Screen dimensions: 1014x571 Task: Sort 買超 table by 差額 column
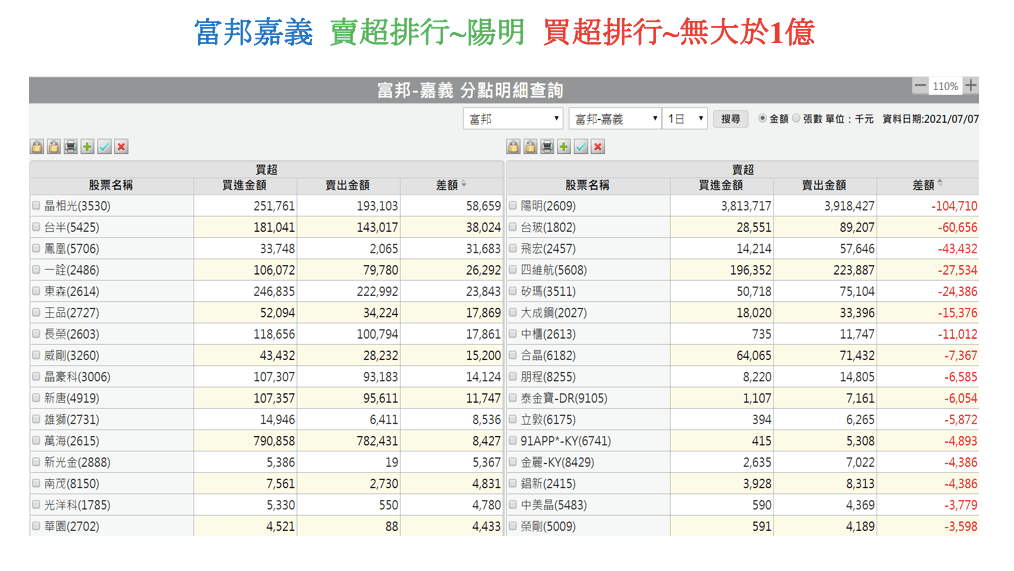point(451,185)
